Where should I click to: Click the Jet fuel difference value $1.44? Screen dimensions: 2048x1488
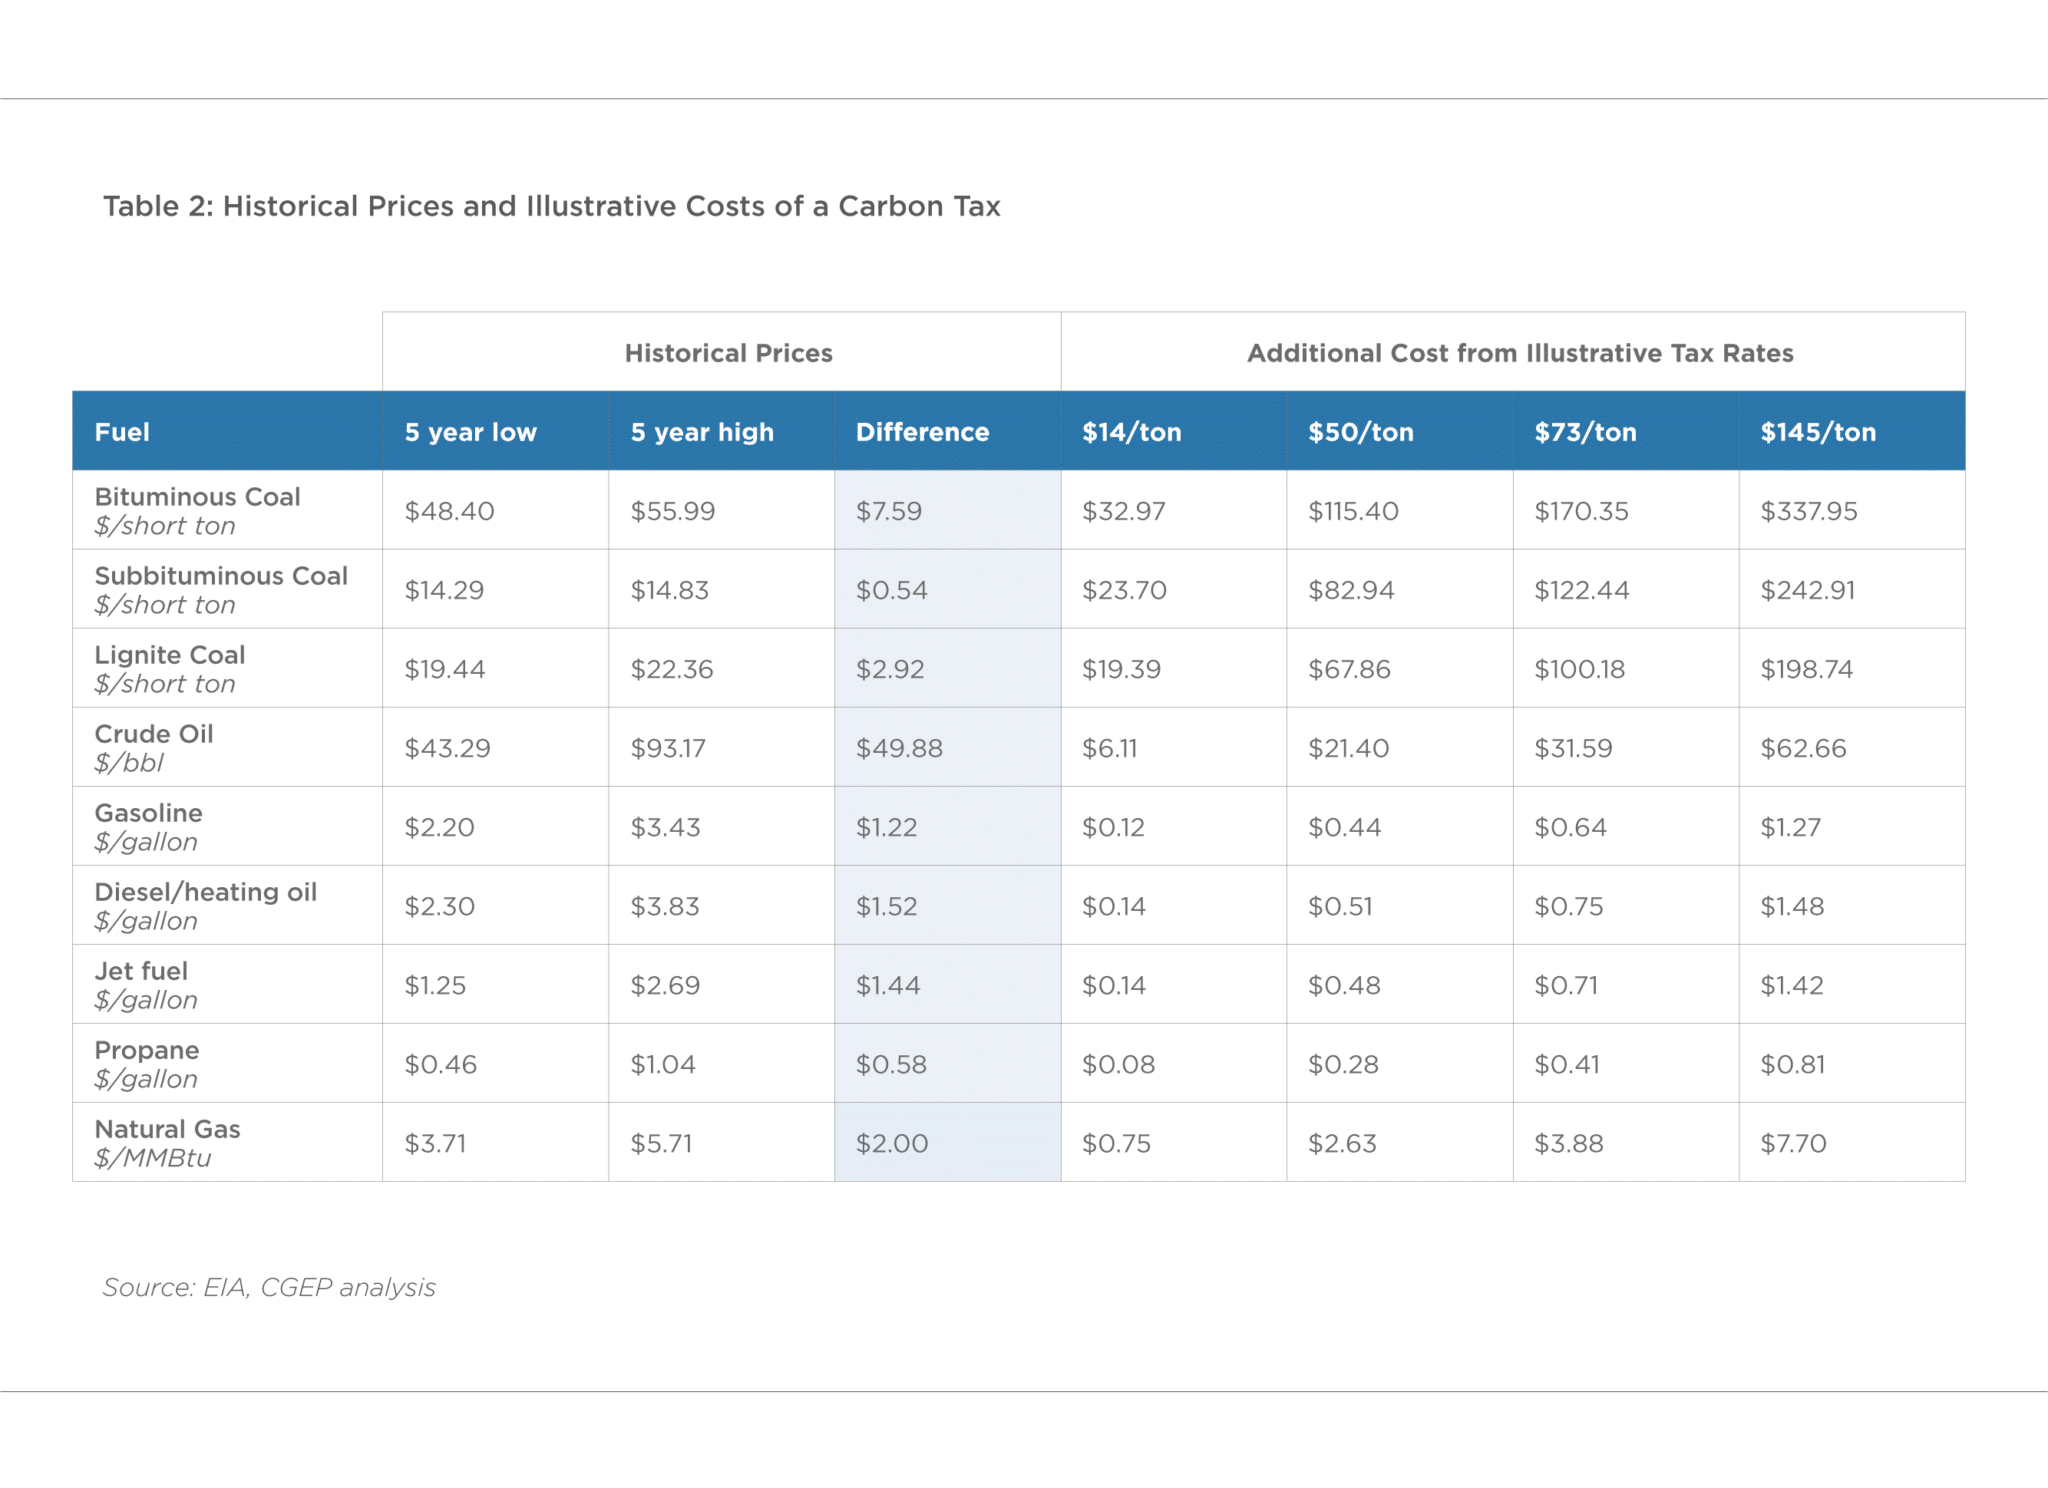889,984
